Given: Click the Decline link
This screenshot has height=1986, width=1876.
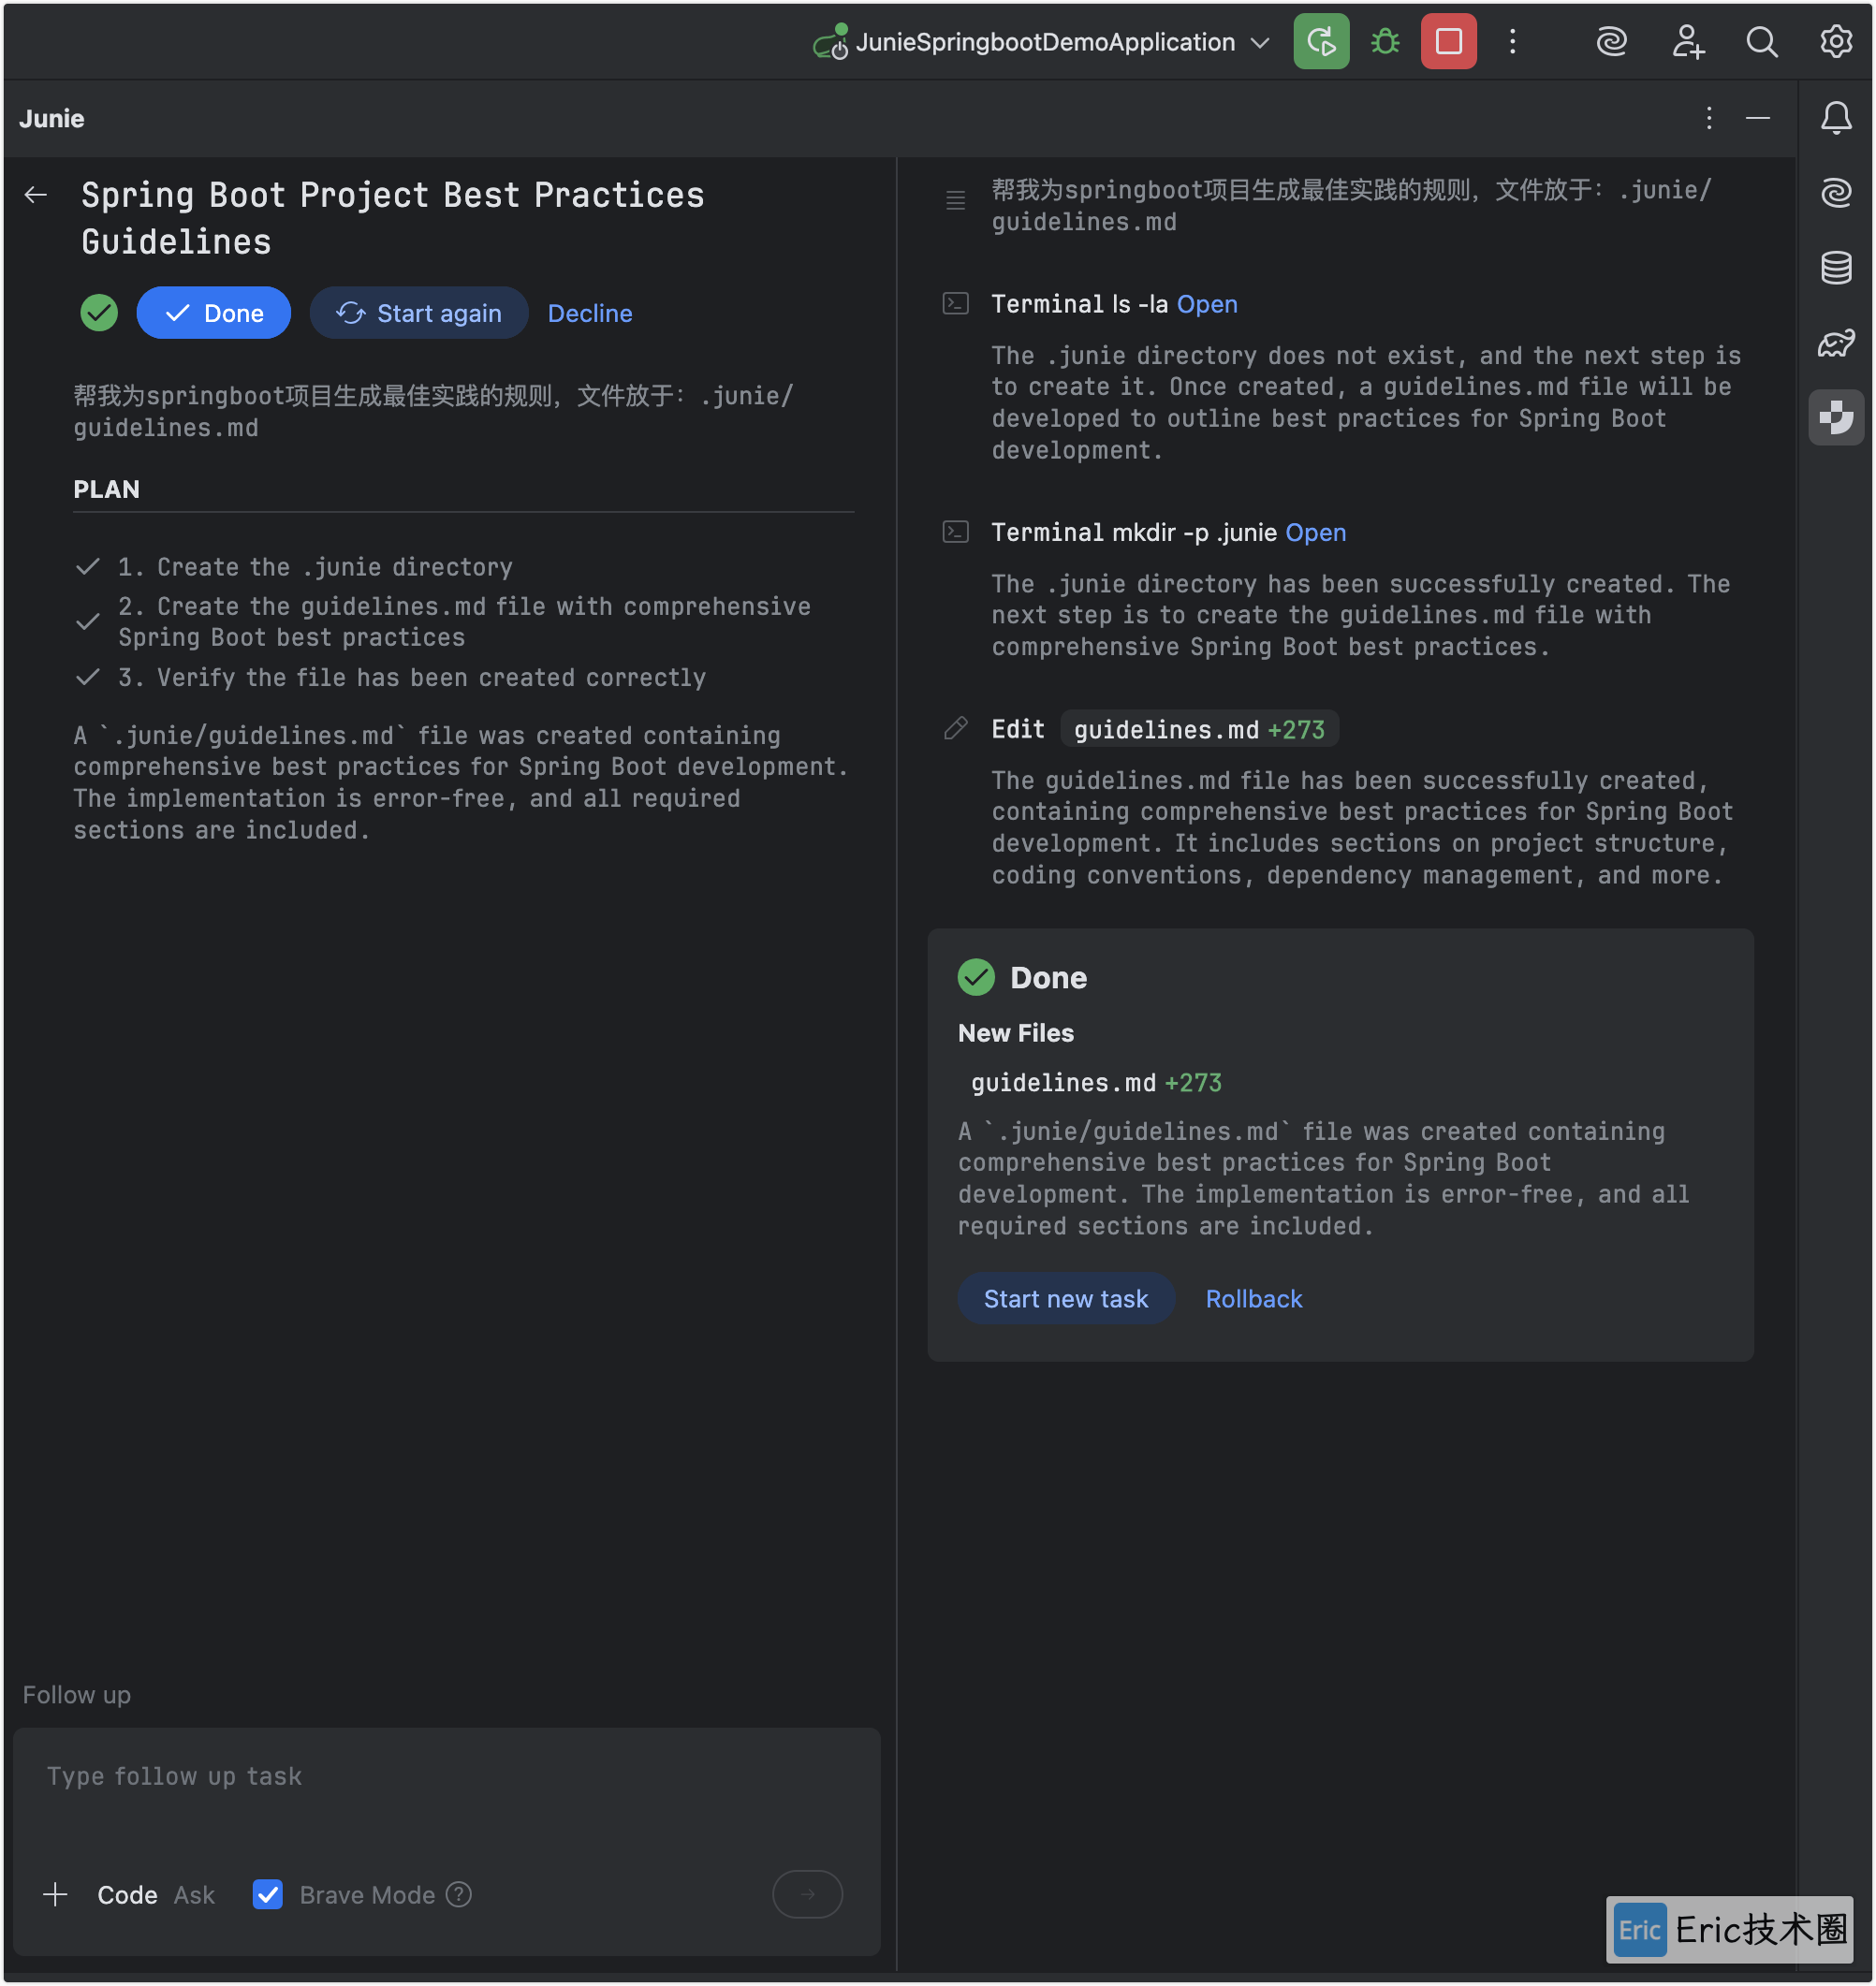Looking at the screenshot, I should point(590,313).
